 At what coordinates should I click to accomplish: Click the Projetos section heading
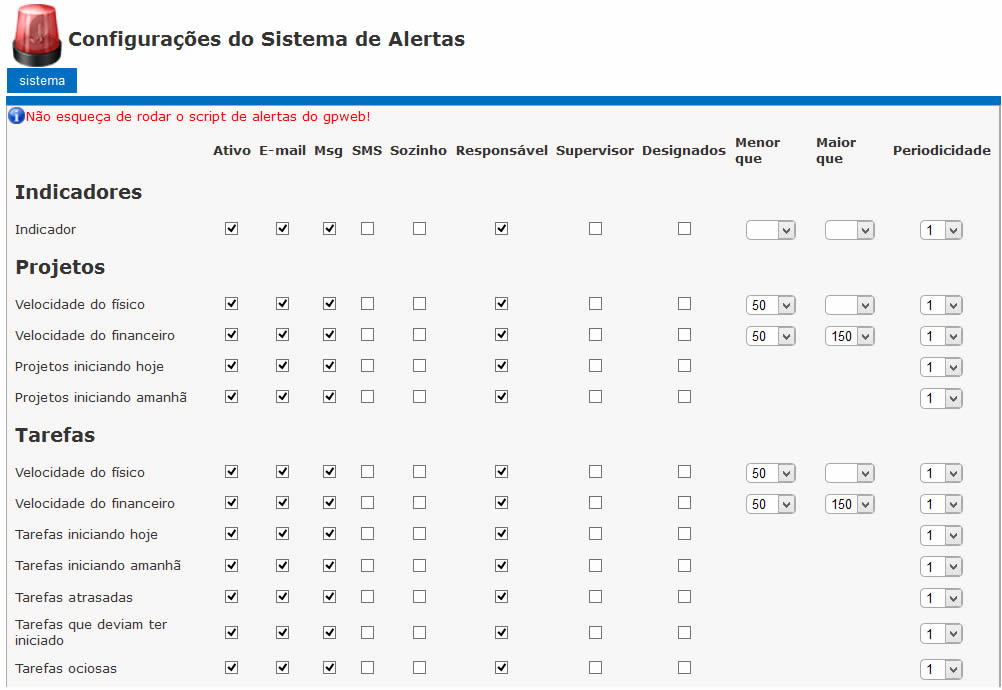(x=60, y=267)
